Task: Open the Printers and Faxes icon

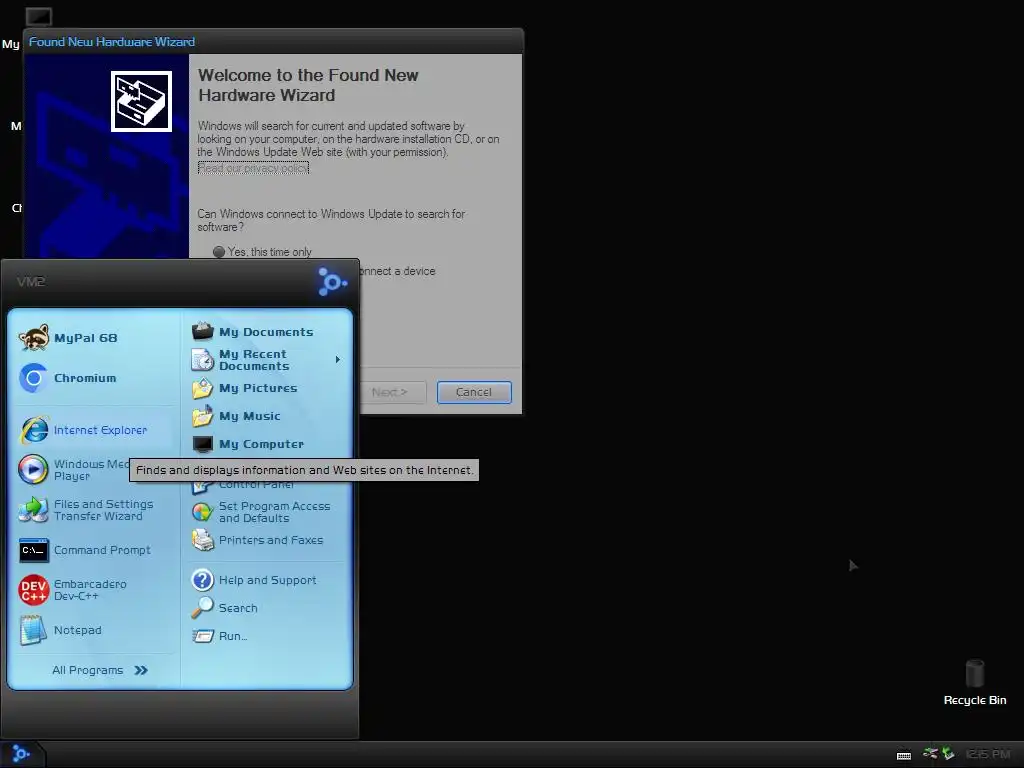Action: click(202, 540)
